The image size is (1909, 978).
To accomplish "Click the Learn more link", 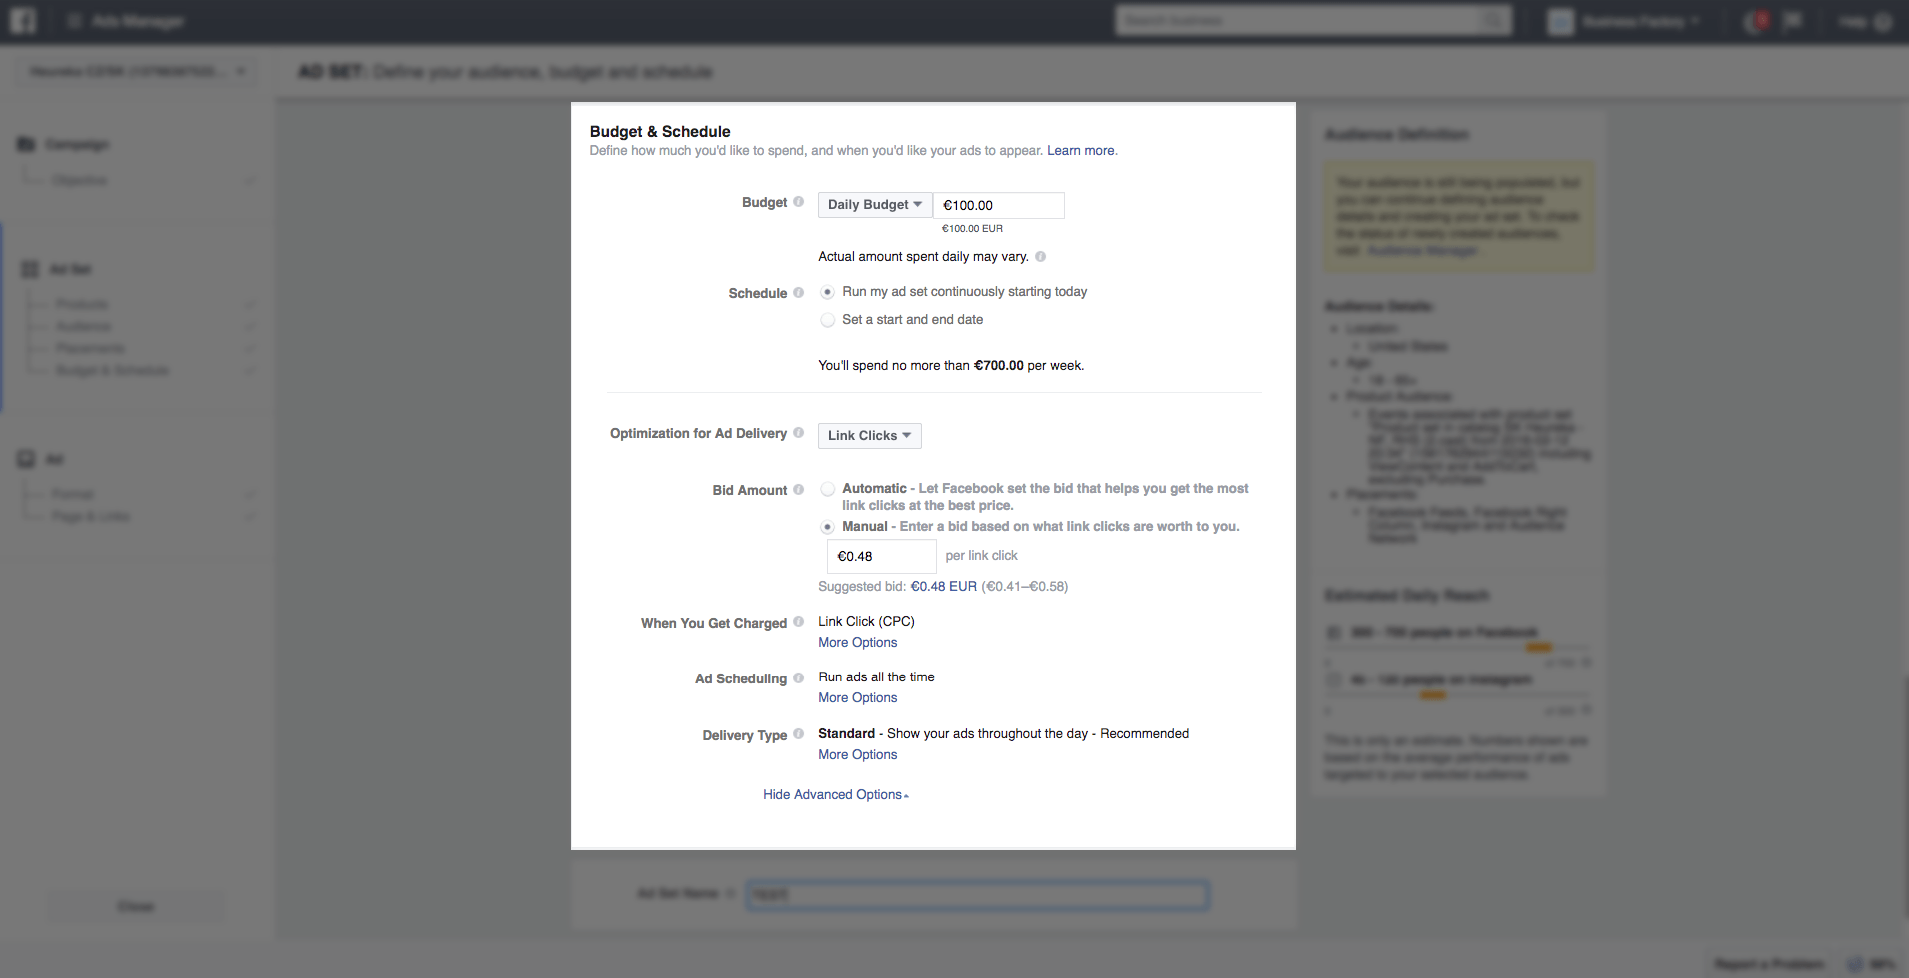I will [1080, 151].
